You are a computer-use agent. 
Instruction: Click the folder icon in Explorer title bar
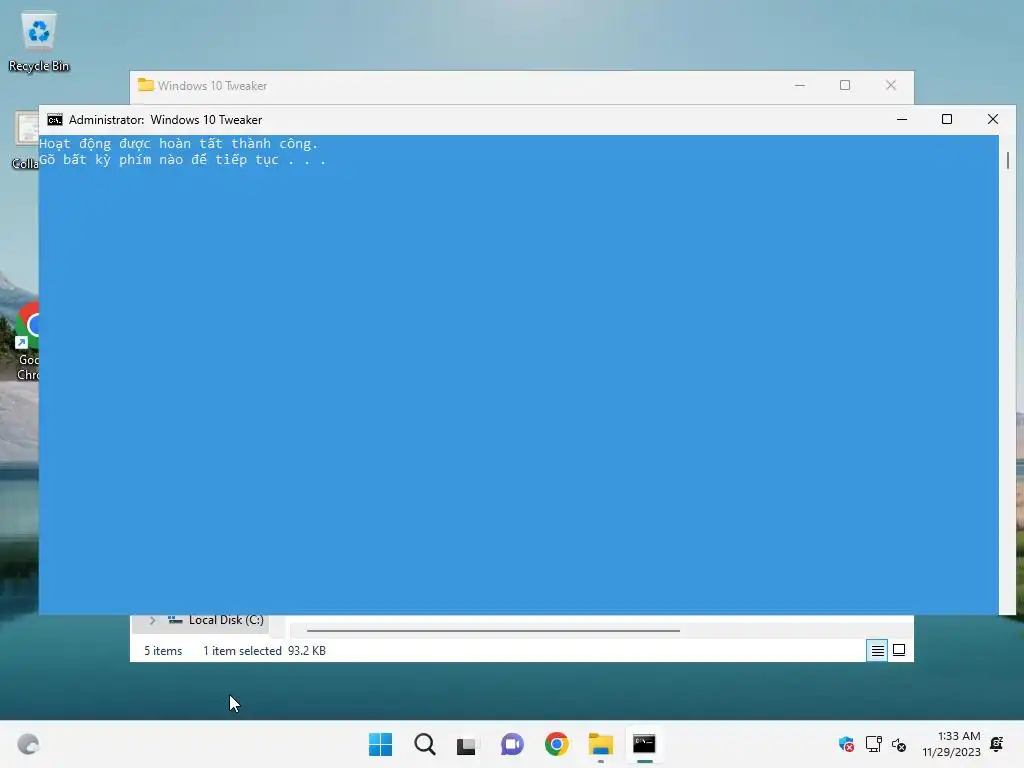[146, 85]
